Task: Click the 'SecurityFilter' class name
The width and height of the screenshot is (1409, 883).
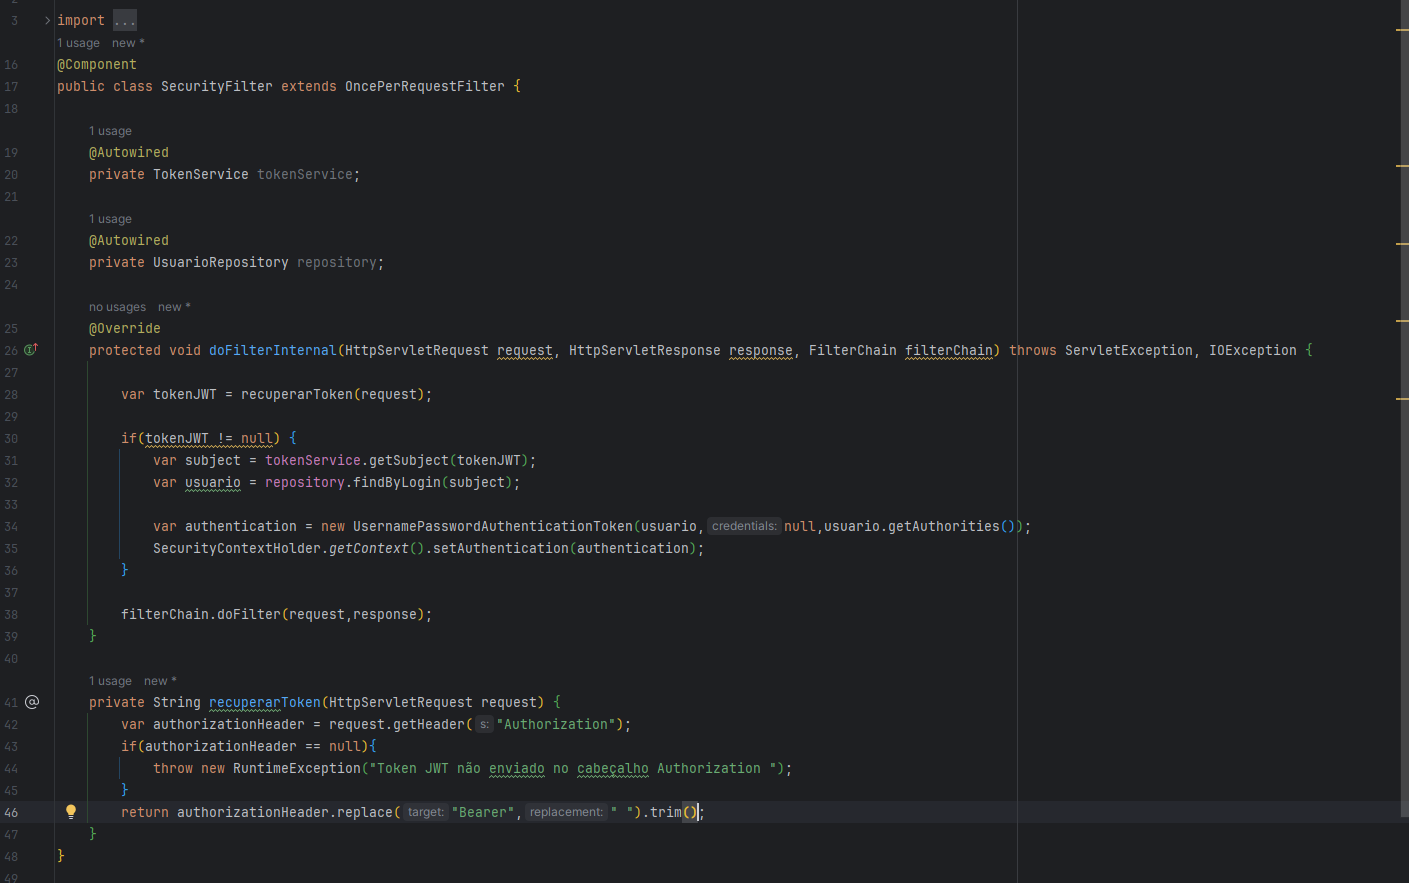Action: pos(217,86)
